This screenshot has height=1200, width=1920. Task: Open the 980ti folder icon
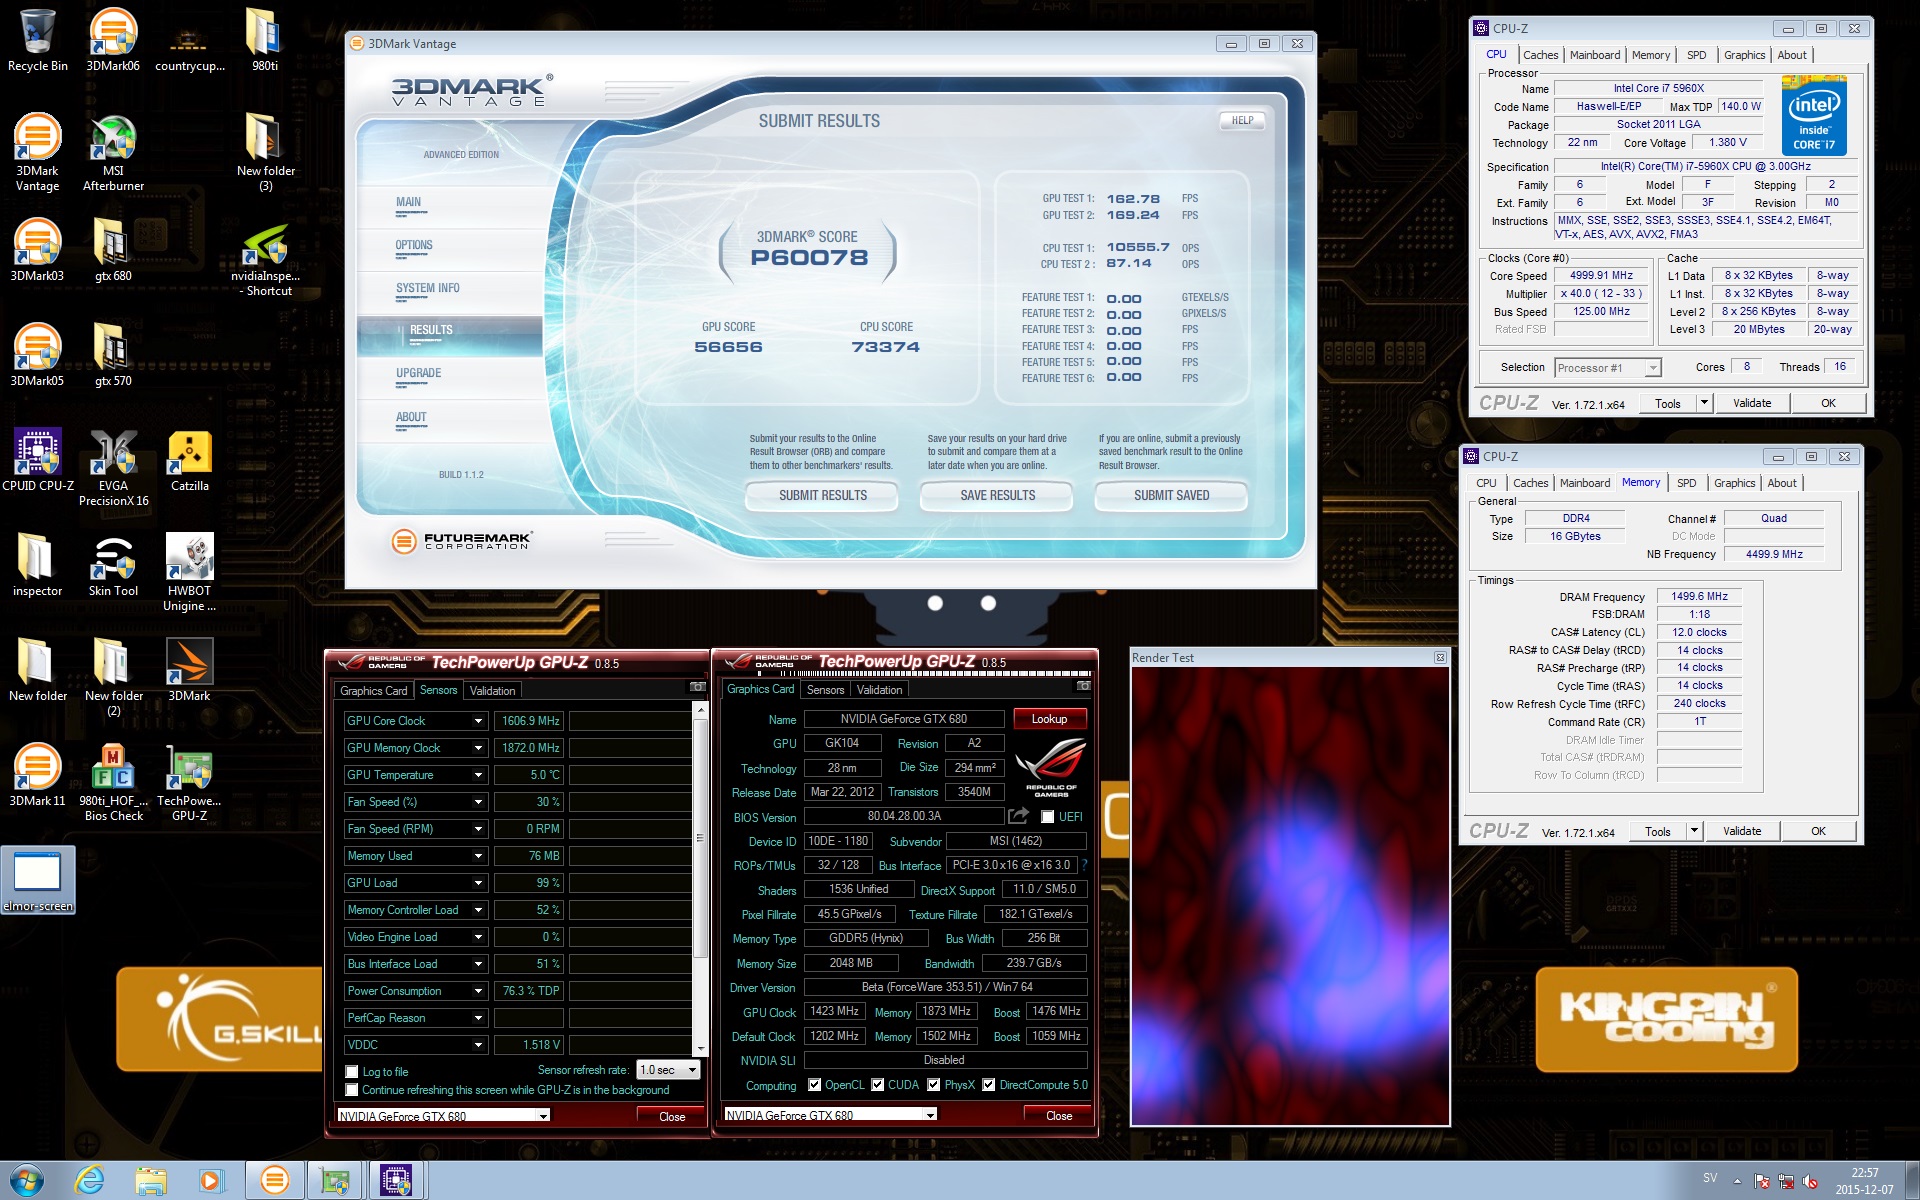(x=264, y=40)
